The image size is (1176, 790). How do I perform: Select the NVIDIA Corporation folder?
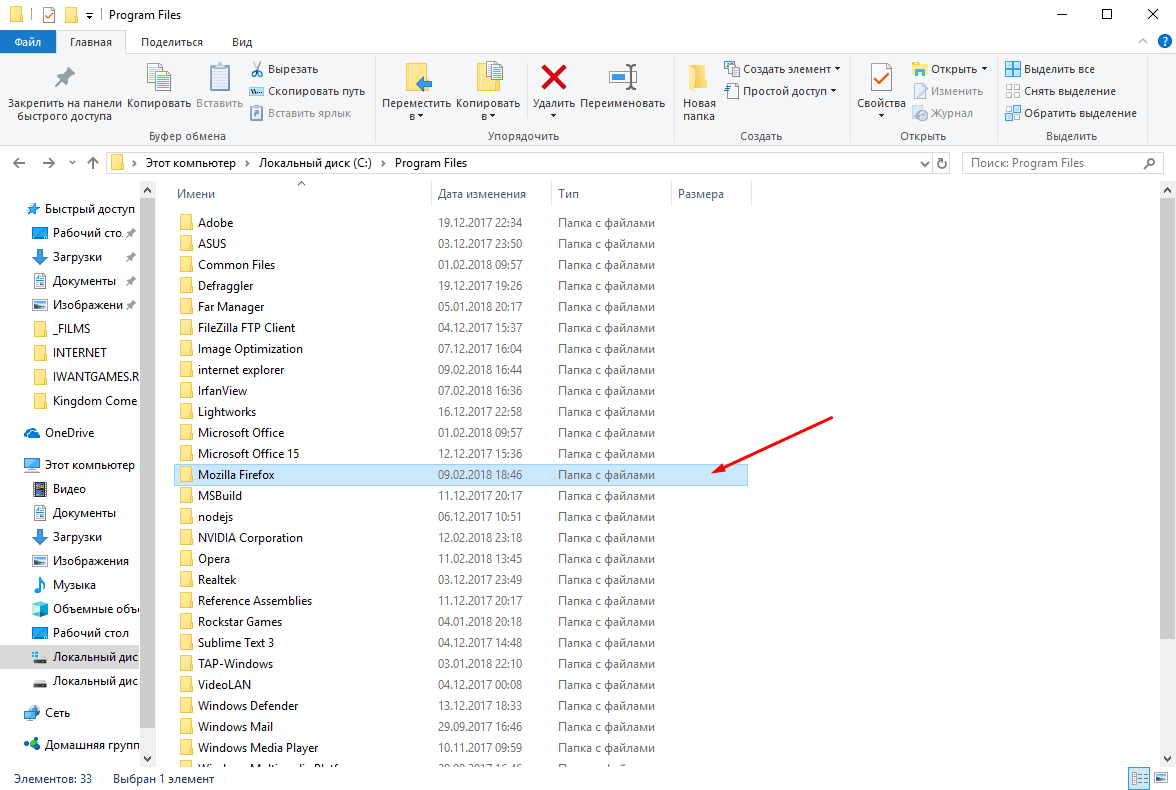coord(460,538)
